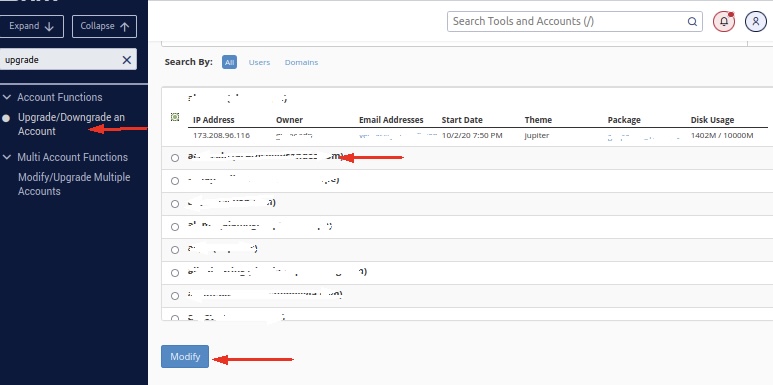773x385 pixels.
Task: Switch Search By to Users
Action: pos(259,62)
